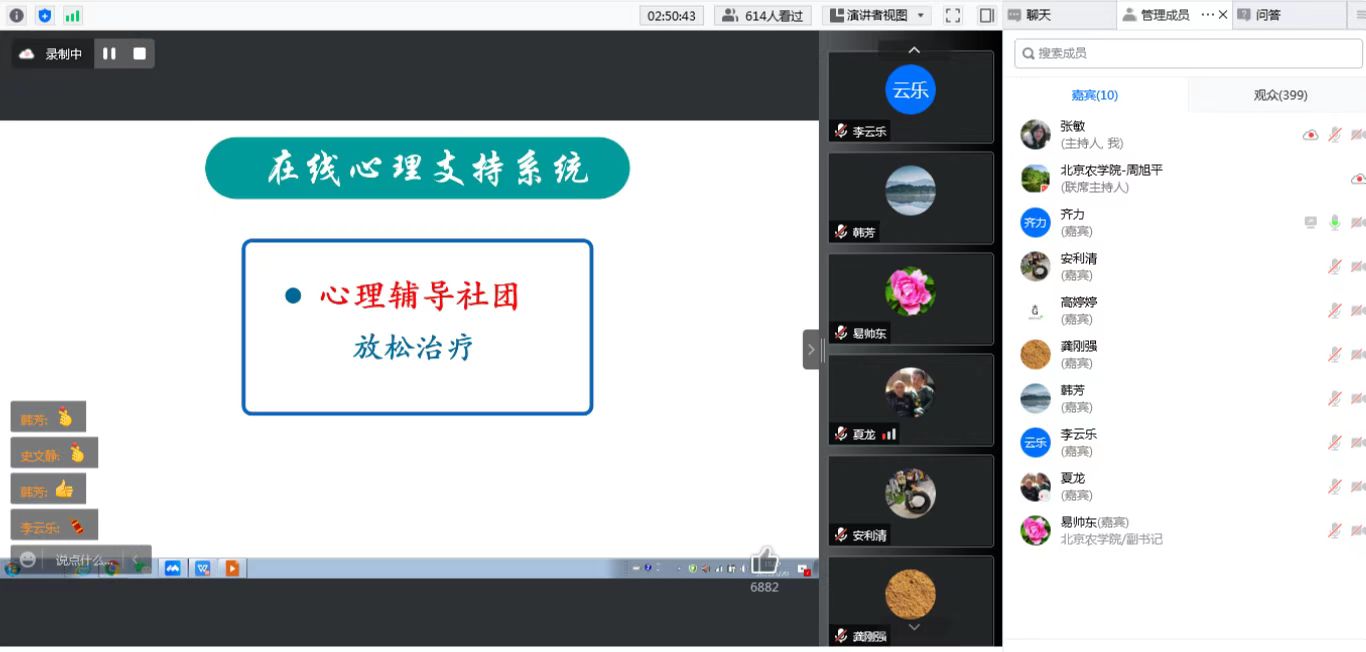Collapse the video strip with arrow handle

(811, 350)
